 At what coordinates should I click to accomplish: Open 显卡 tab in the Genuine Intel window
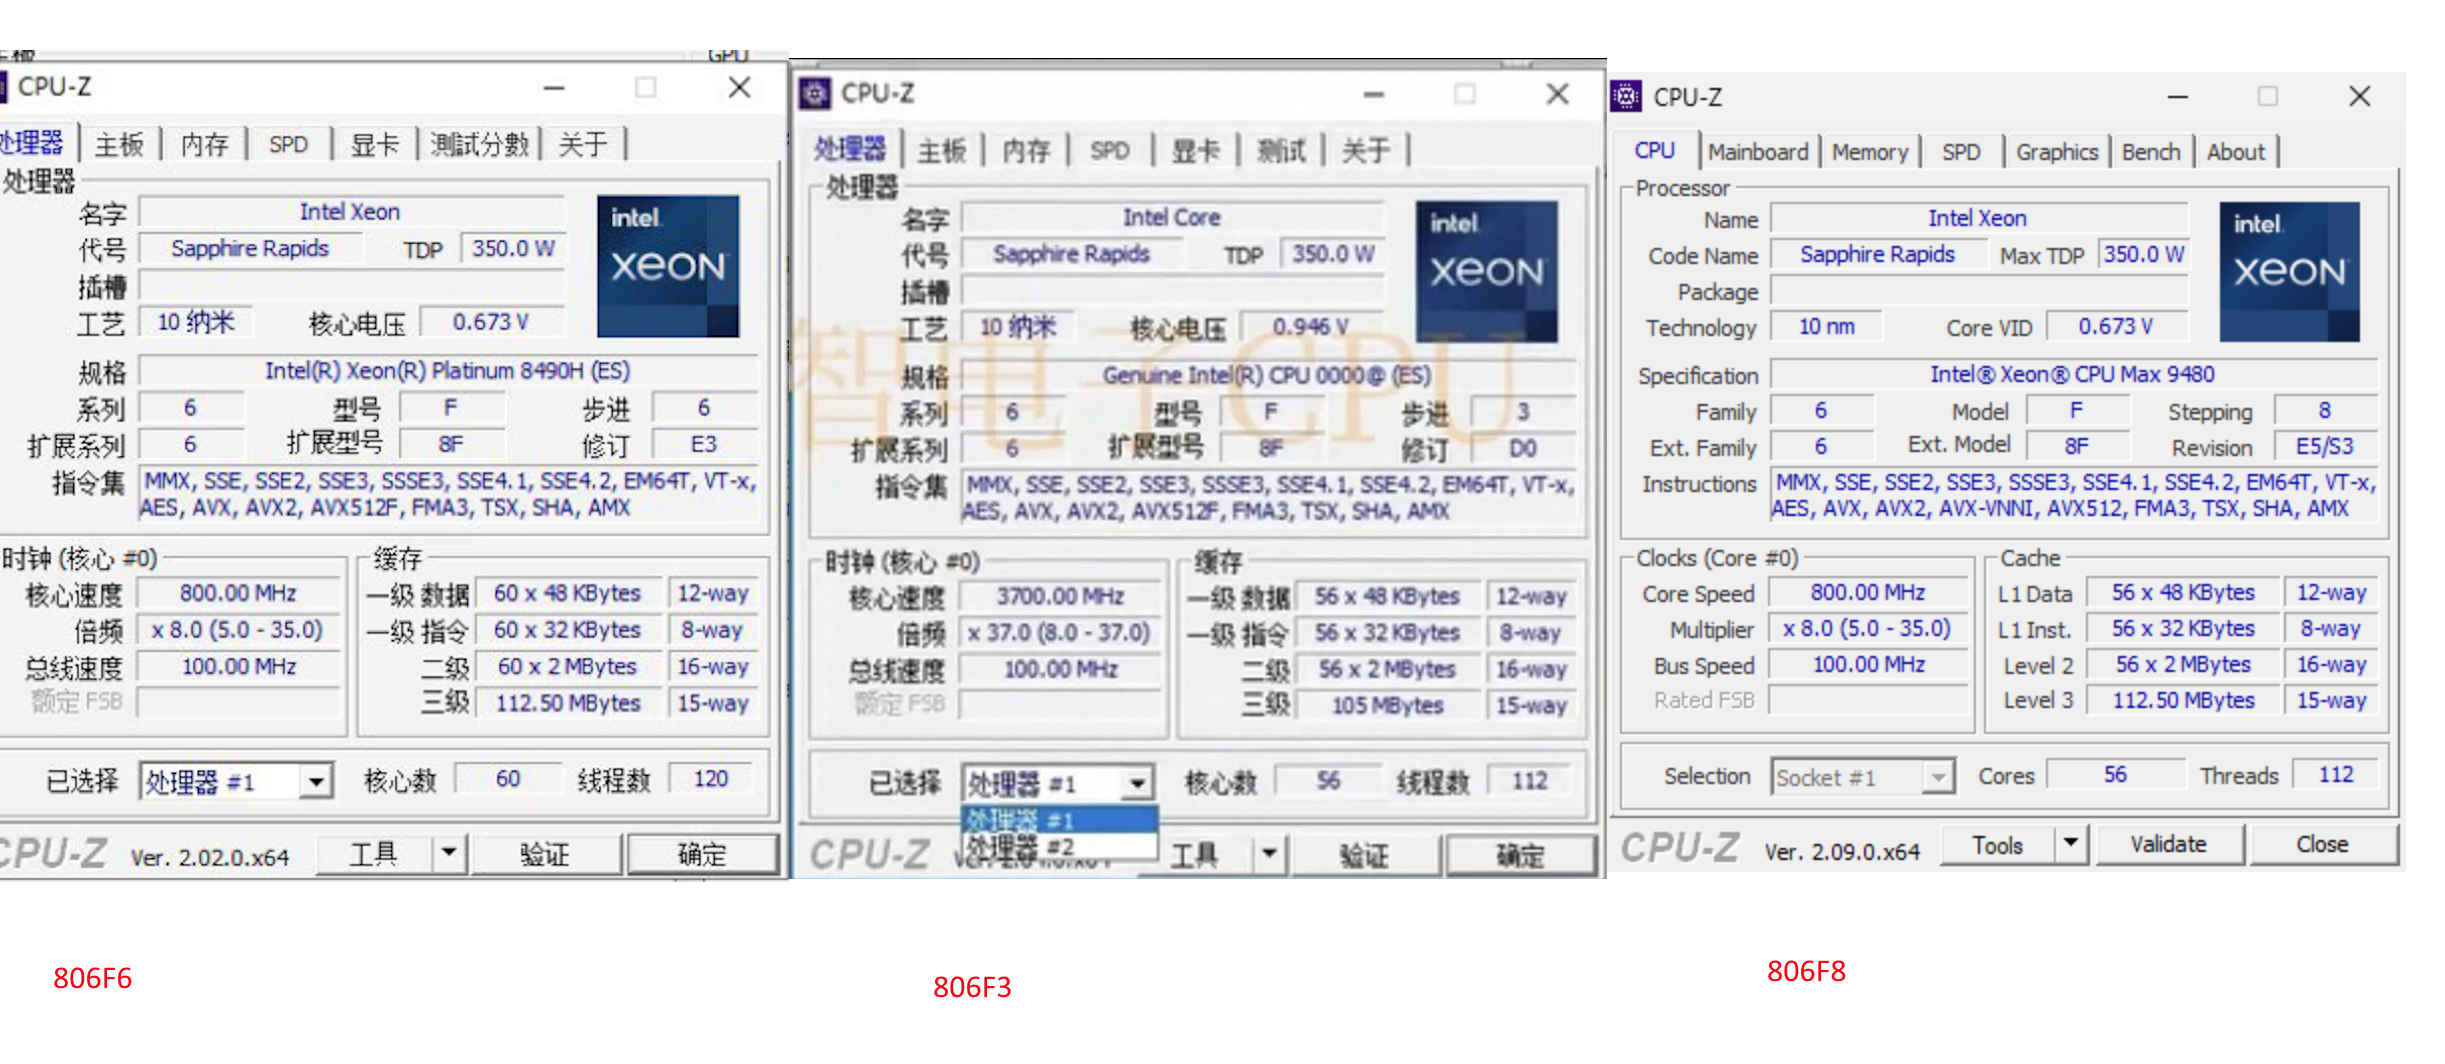pos(1196,151)
